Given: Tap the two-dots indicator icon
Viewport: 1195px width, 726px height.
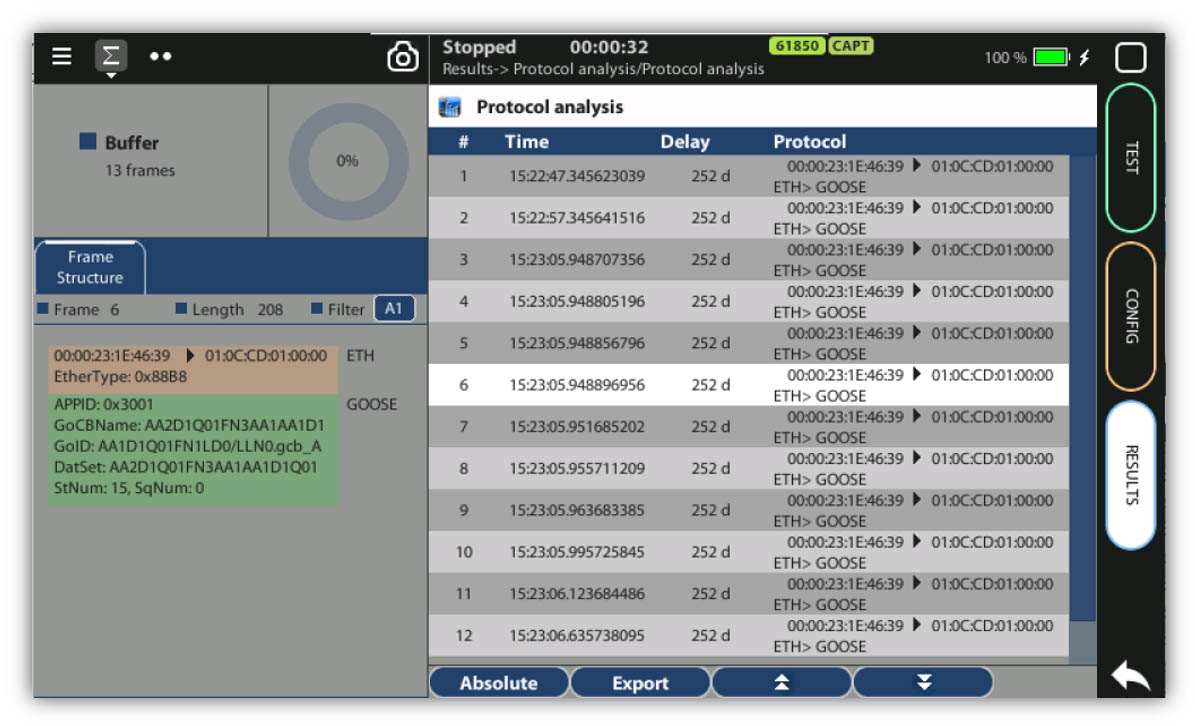Looking at the screenshot, I should [160, 57].
